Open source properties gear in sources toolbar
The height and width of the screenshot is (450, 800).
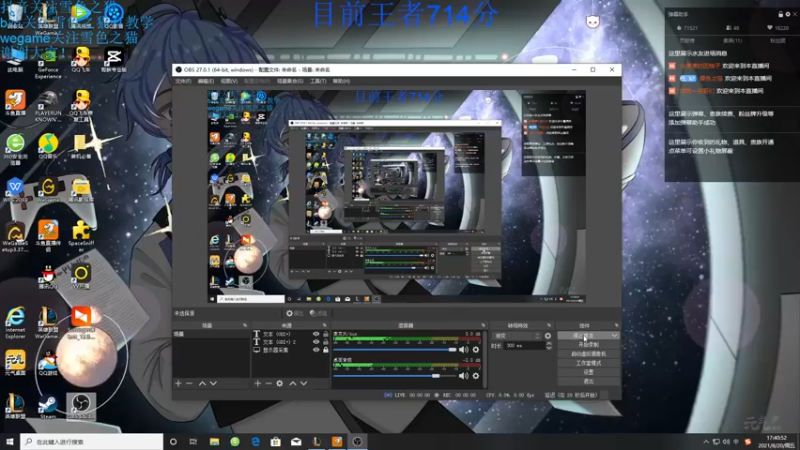[280, 383]
